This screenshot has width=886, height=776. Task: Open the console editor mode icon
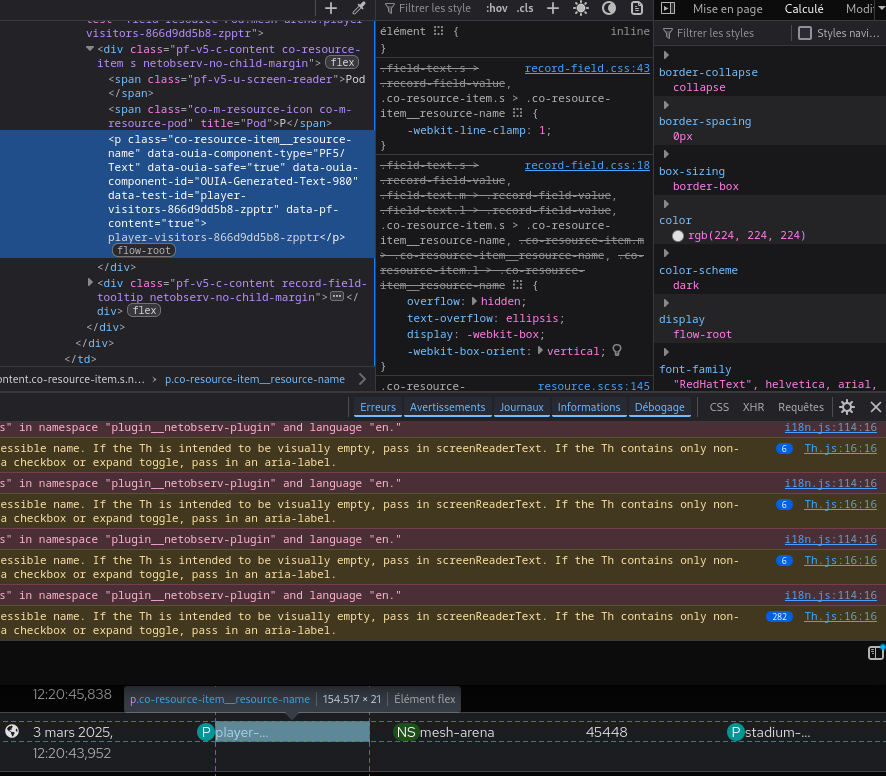click(875, 653)
